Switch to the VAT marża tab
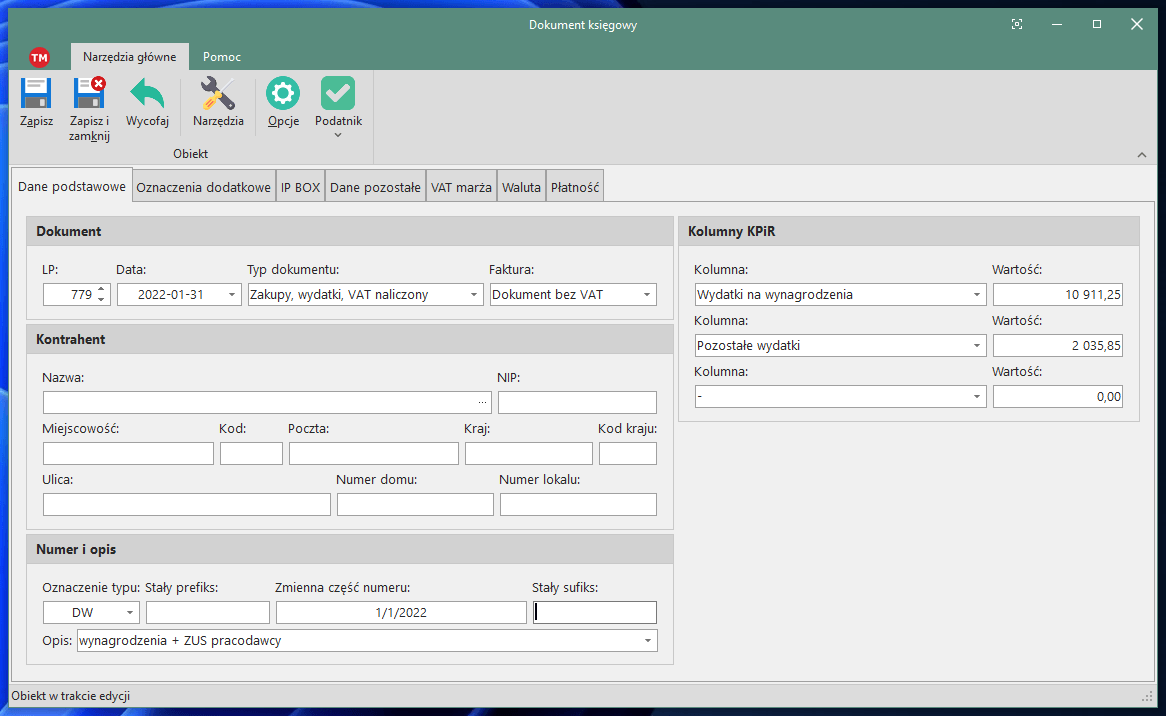The width and height of the screenshot is (1166, 716). (x=461, y=187)
